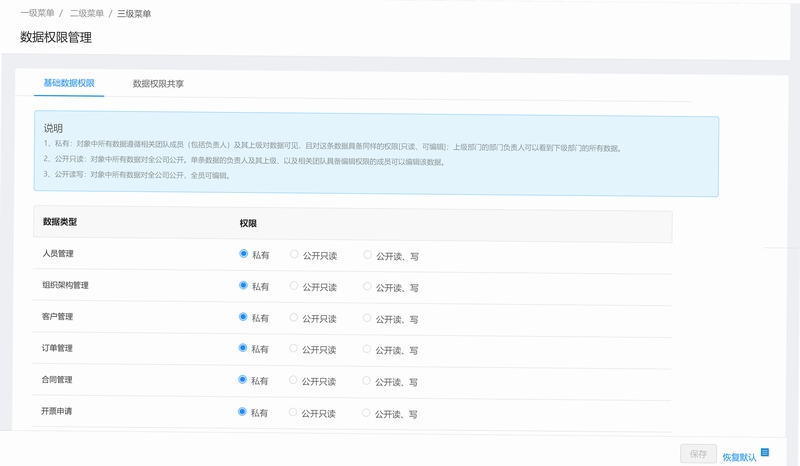This screenshot has height=466, width=800.
Task: Click 恢复默认 link
Action: [739, 457]
